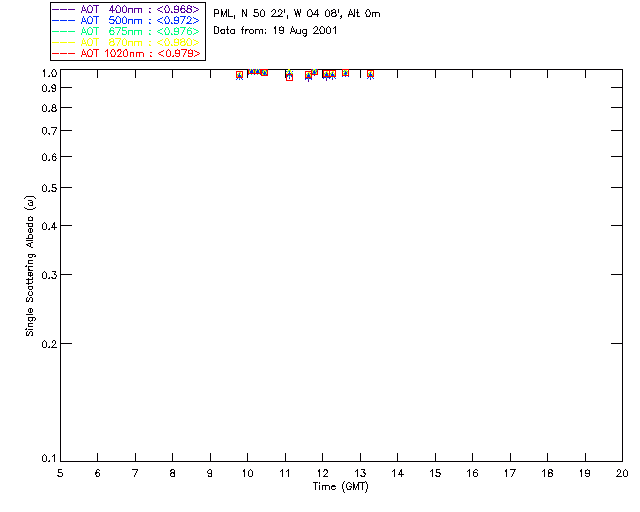This screenshot has height=512, width=640.
Task: Click the x-axis tick label '19'
Action: click(x=585, y=473)
